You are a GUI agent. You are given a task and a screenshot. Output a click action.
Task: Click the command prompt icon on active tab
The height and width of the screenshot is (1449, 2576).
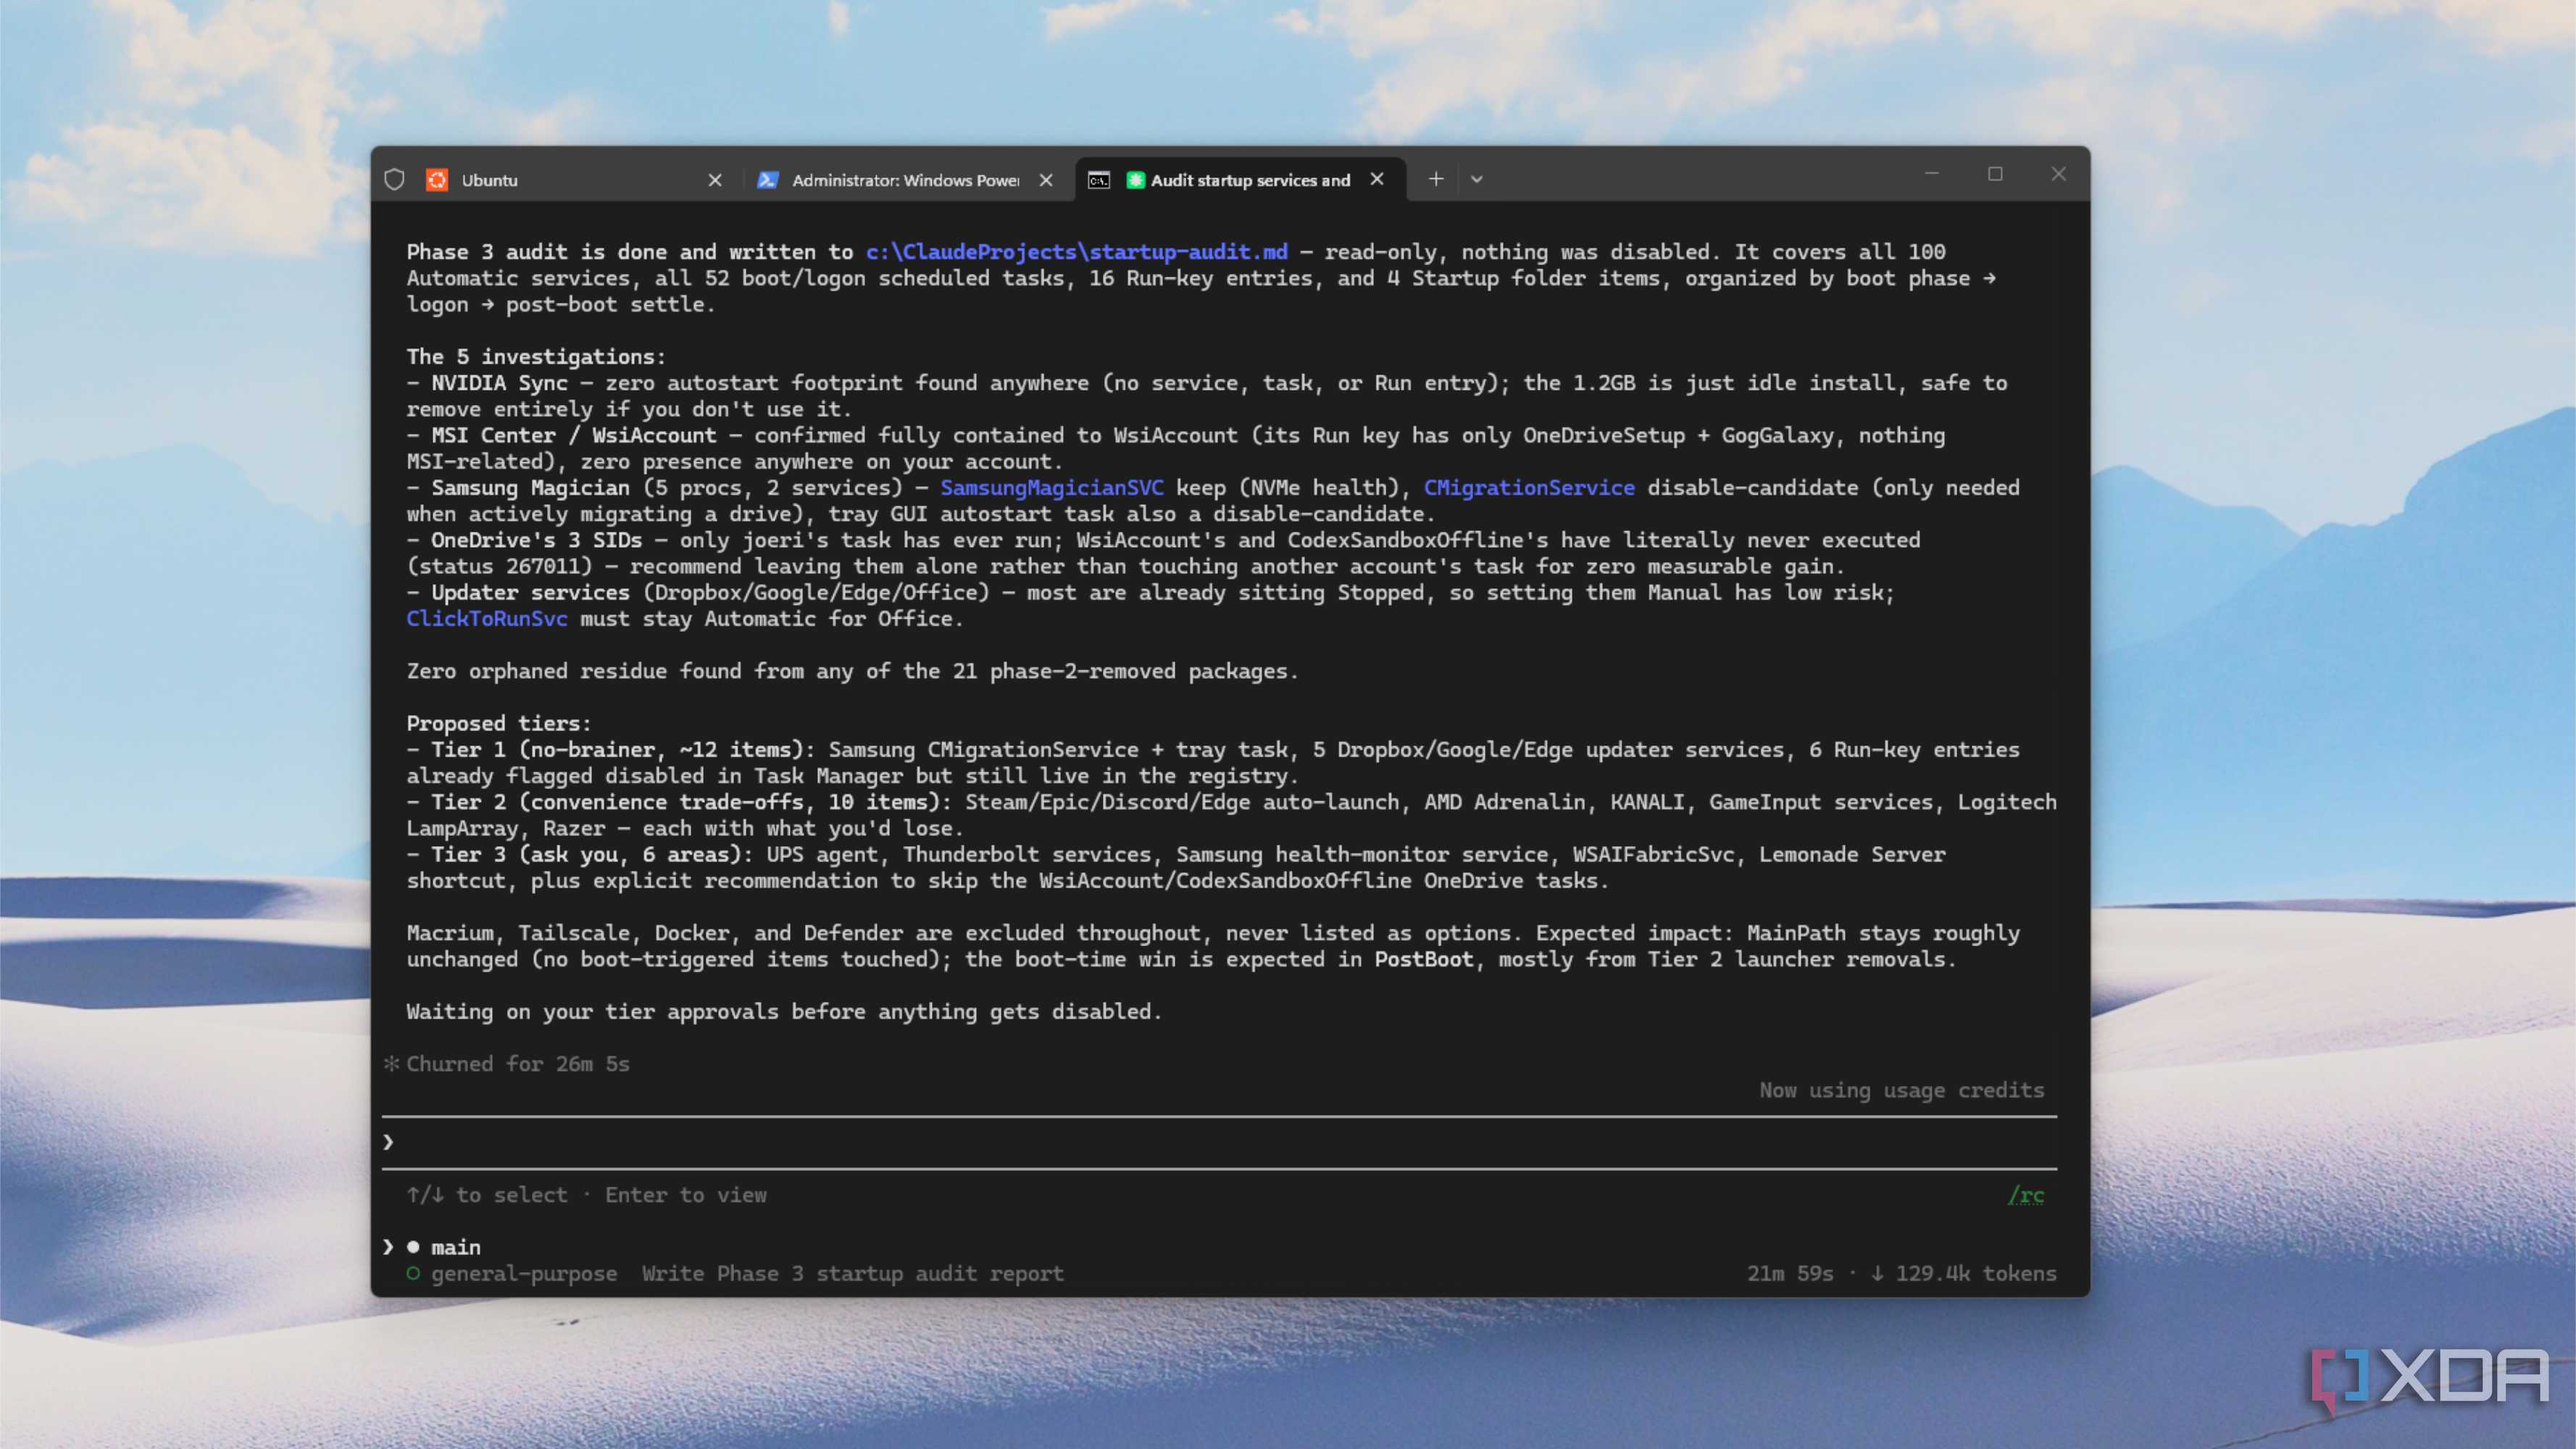click(x=1099, y=180)
